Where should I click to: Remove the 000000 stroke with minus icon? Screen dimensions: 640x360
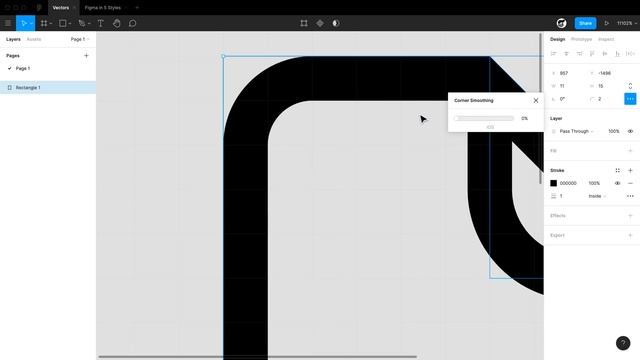630,183
